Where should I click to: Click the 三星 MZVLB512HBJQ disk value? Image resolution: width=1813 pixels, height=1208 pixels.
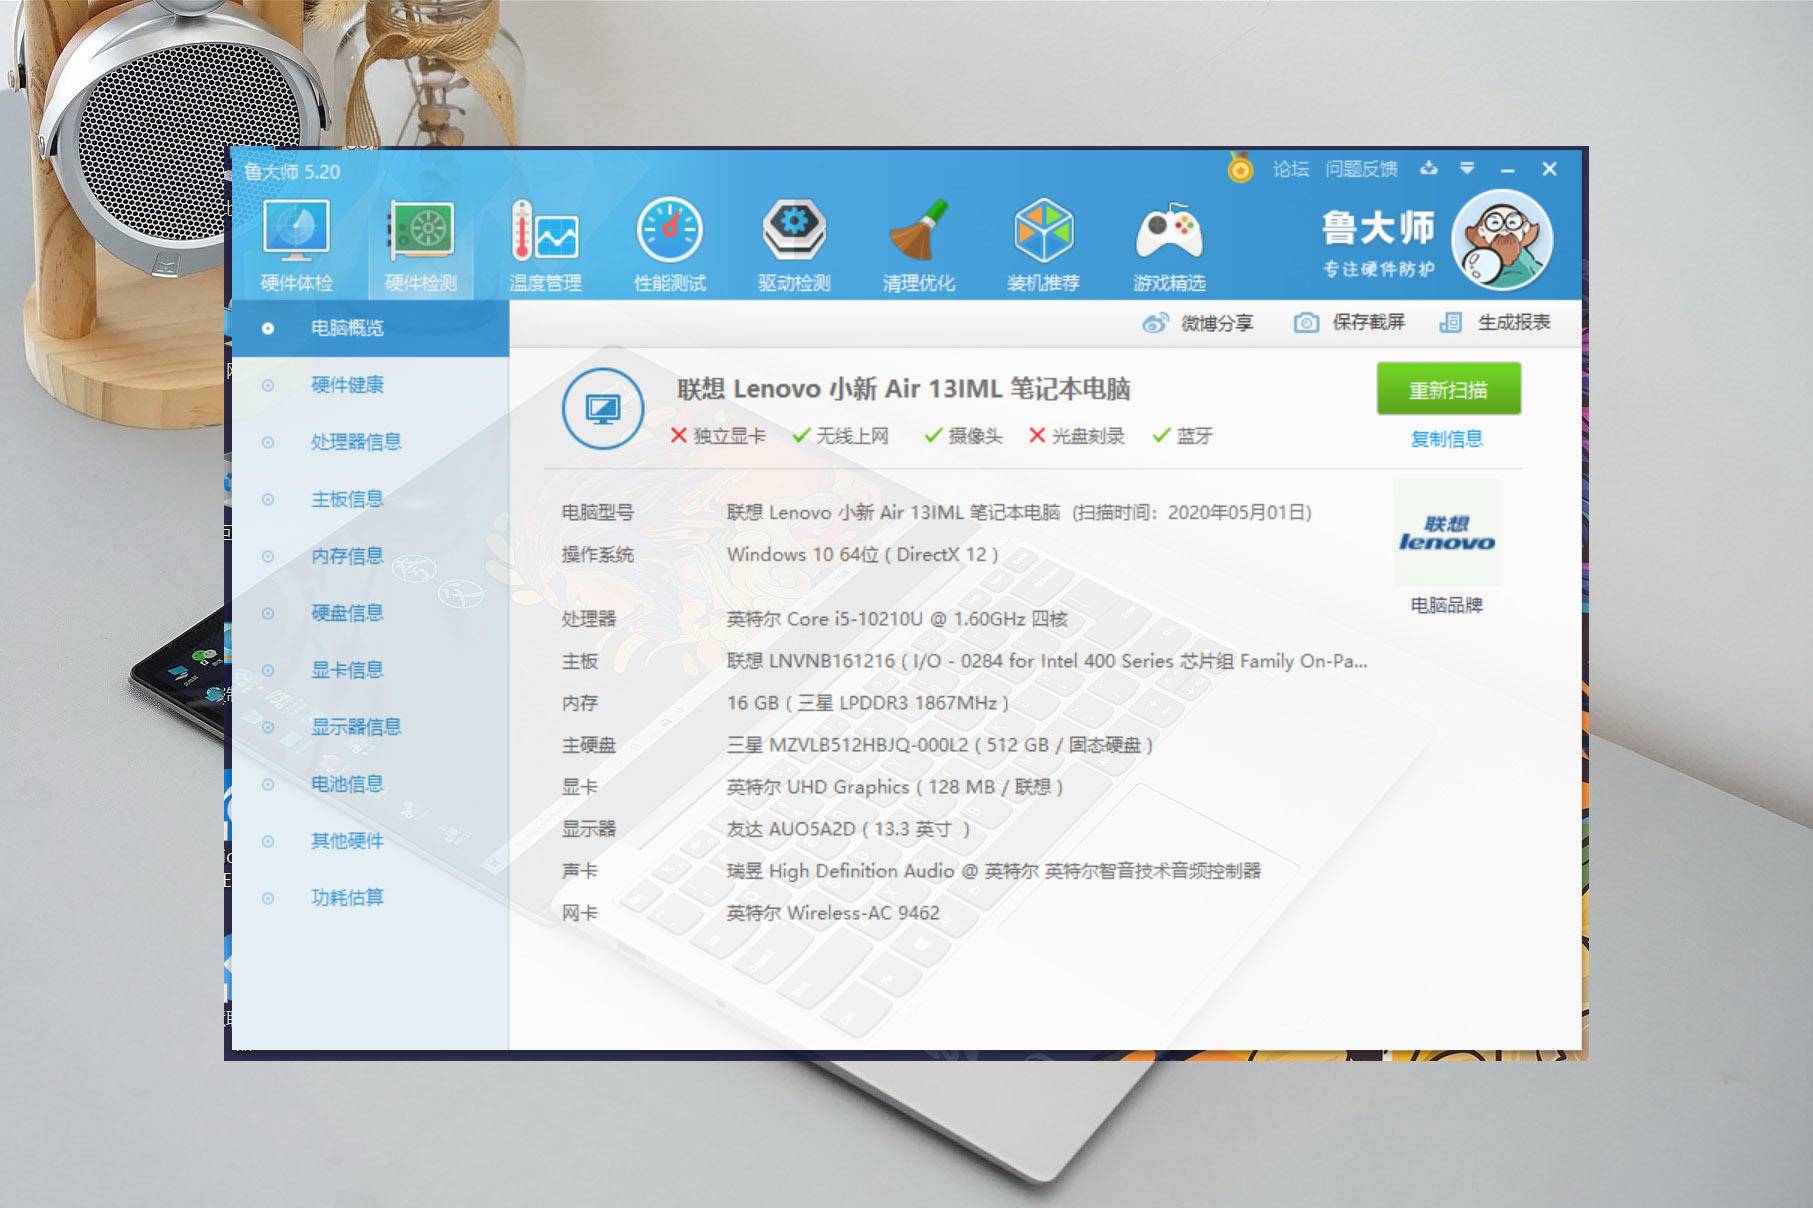point(940,745)
